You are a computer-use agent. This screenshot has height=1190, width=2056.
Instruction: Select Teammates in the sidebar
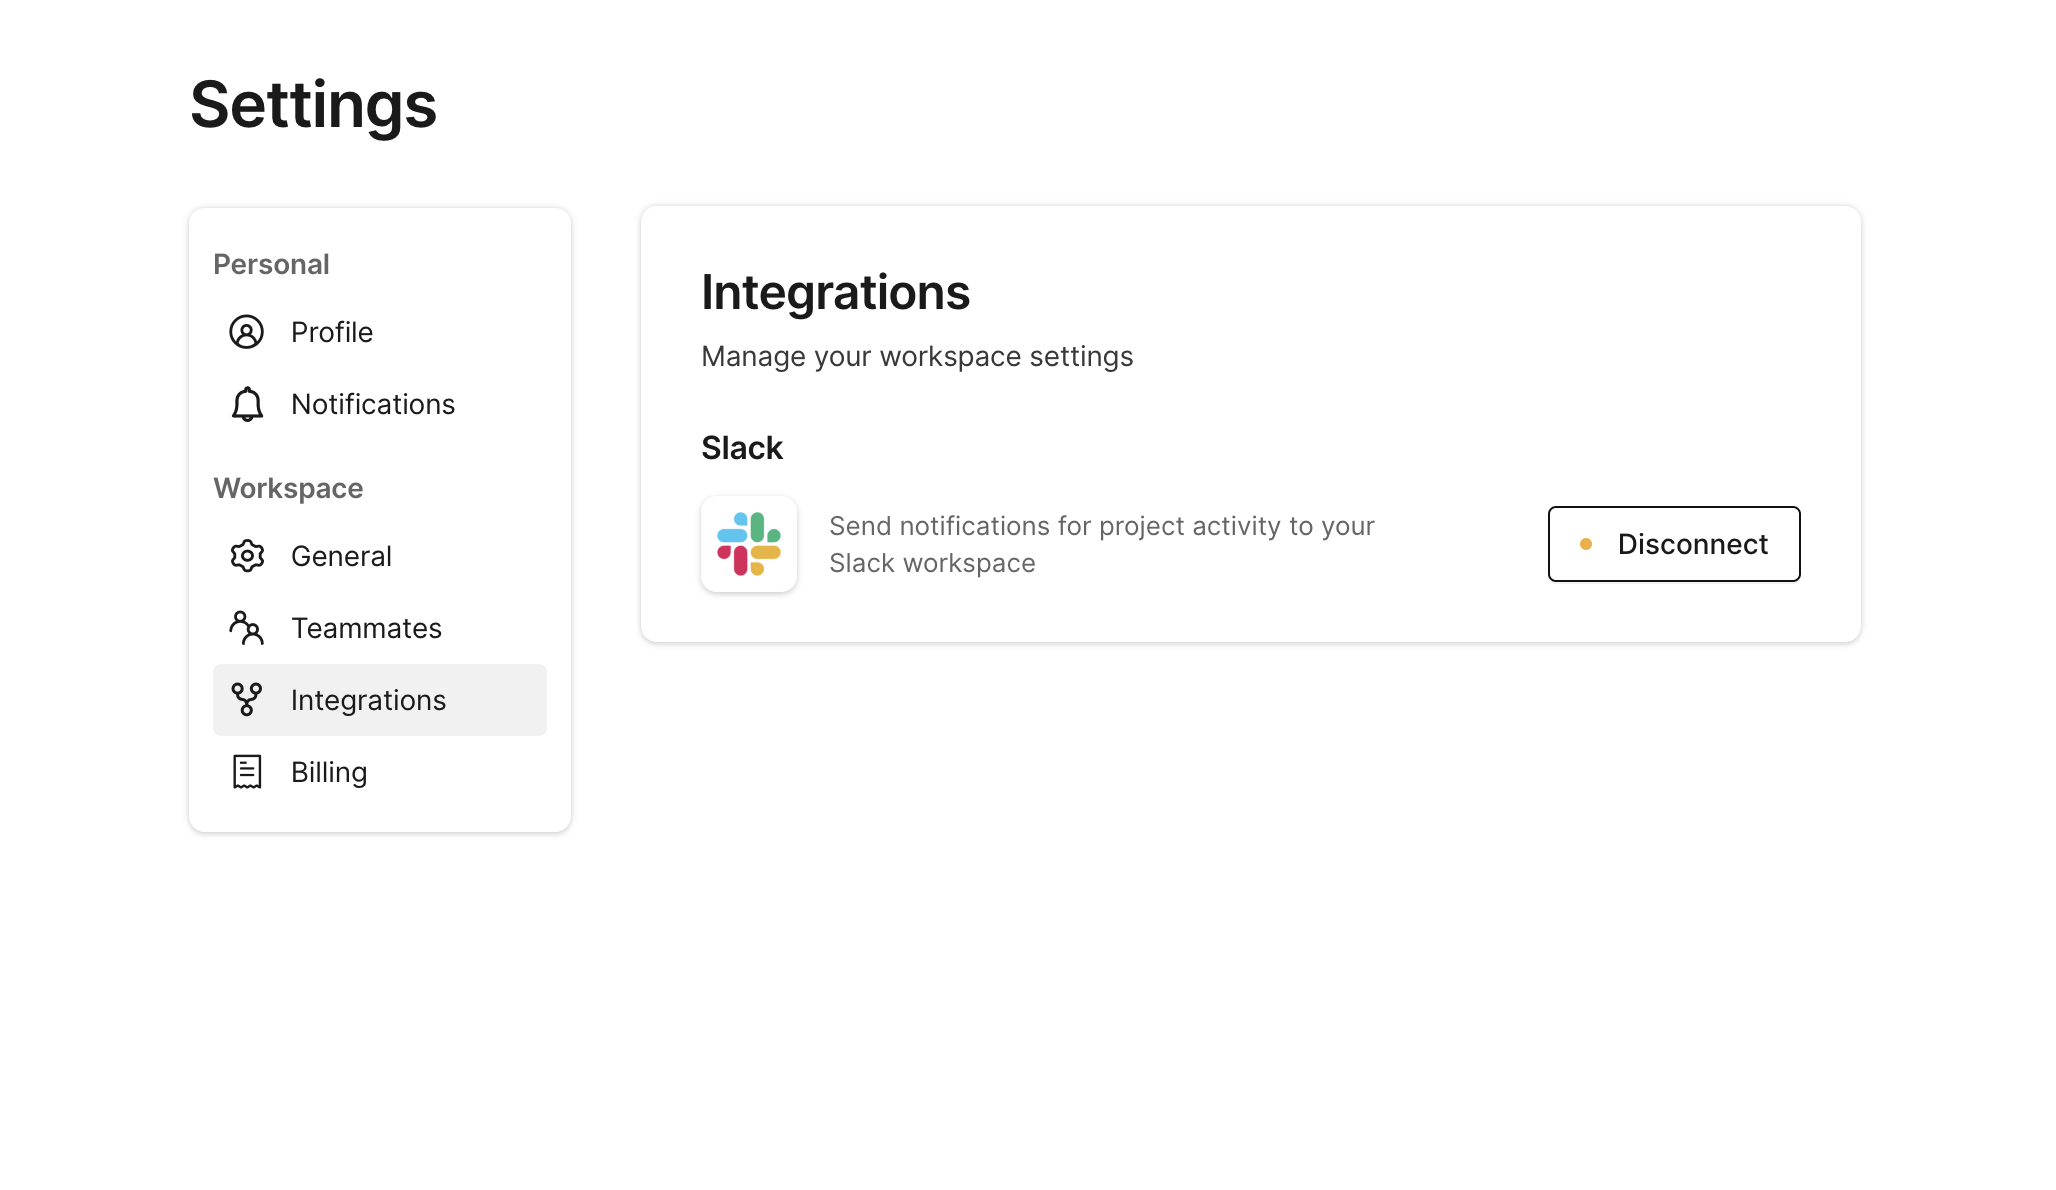(366, 628)
